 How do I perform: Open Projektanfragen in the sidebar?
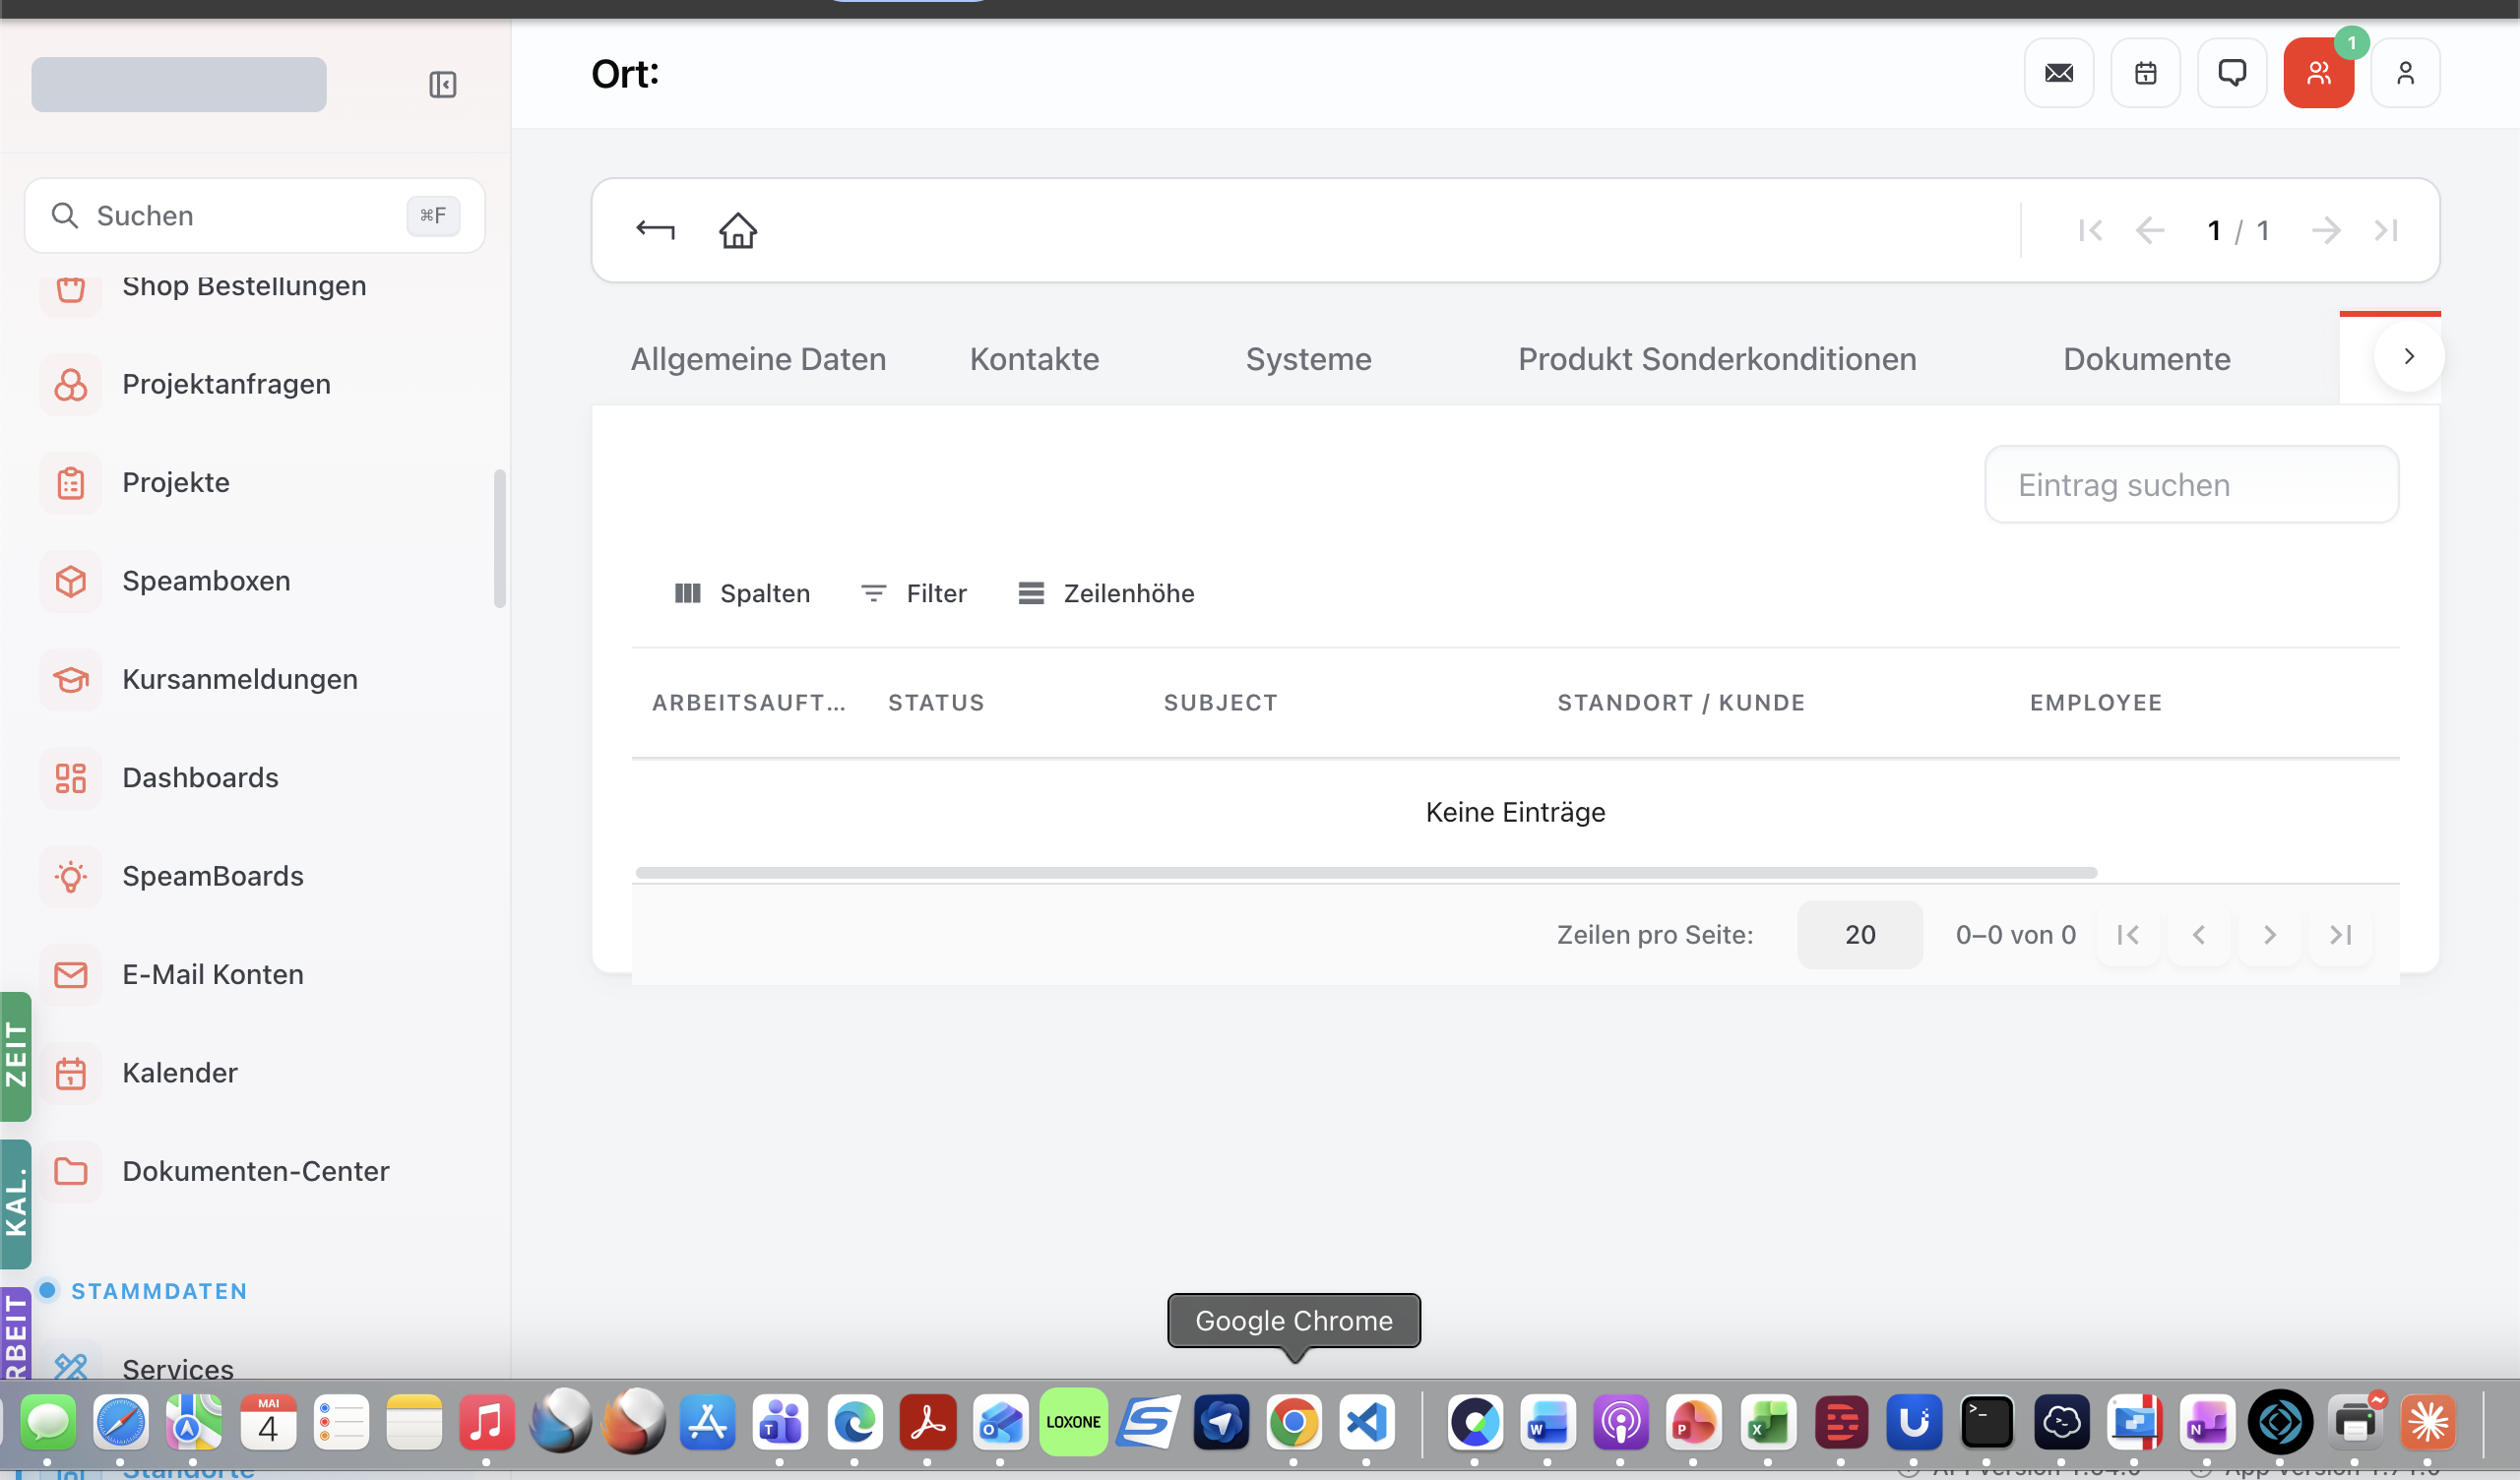coord(226,384)
